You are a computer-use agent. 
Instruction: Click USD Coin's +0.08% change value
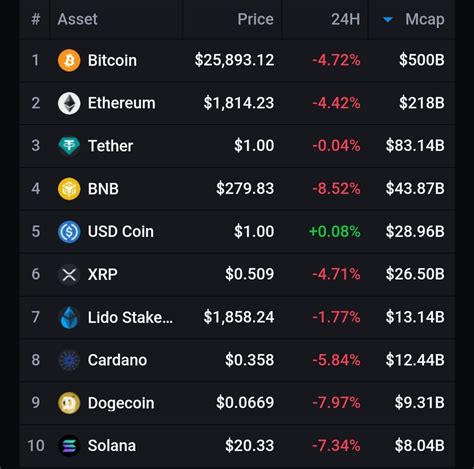(x=335, y=231)
